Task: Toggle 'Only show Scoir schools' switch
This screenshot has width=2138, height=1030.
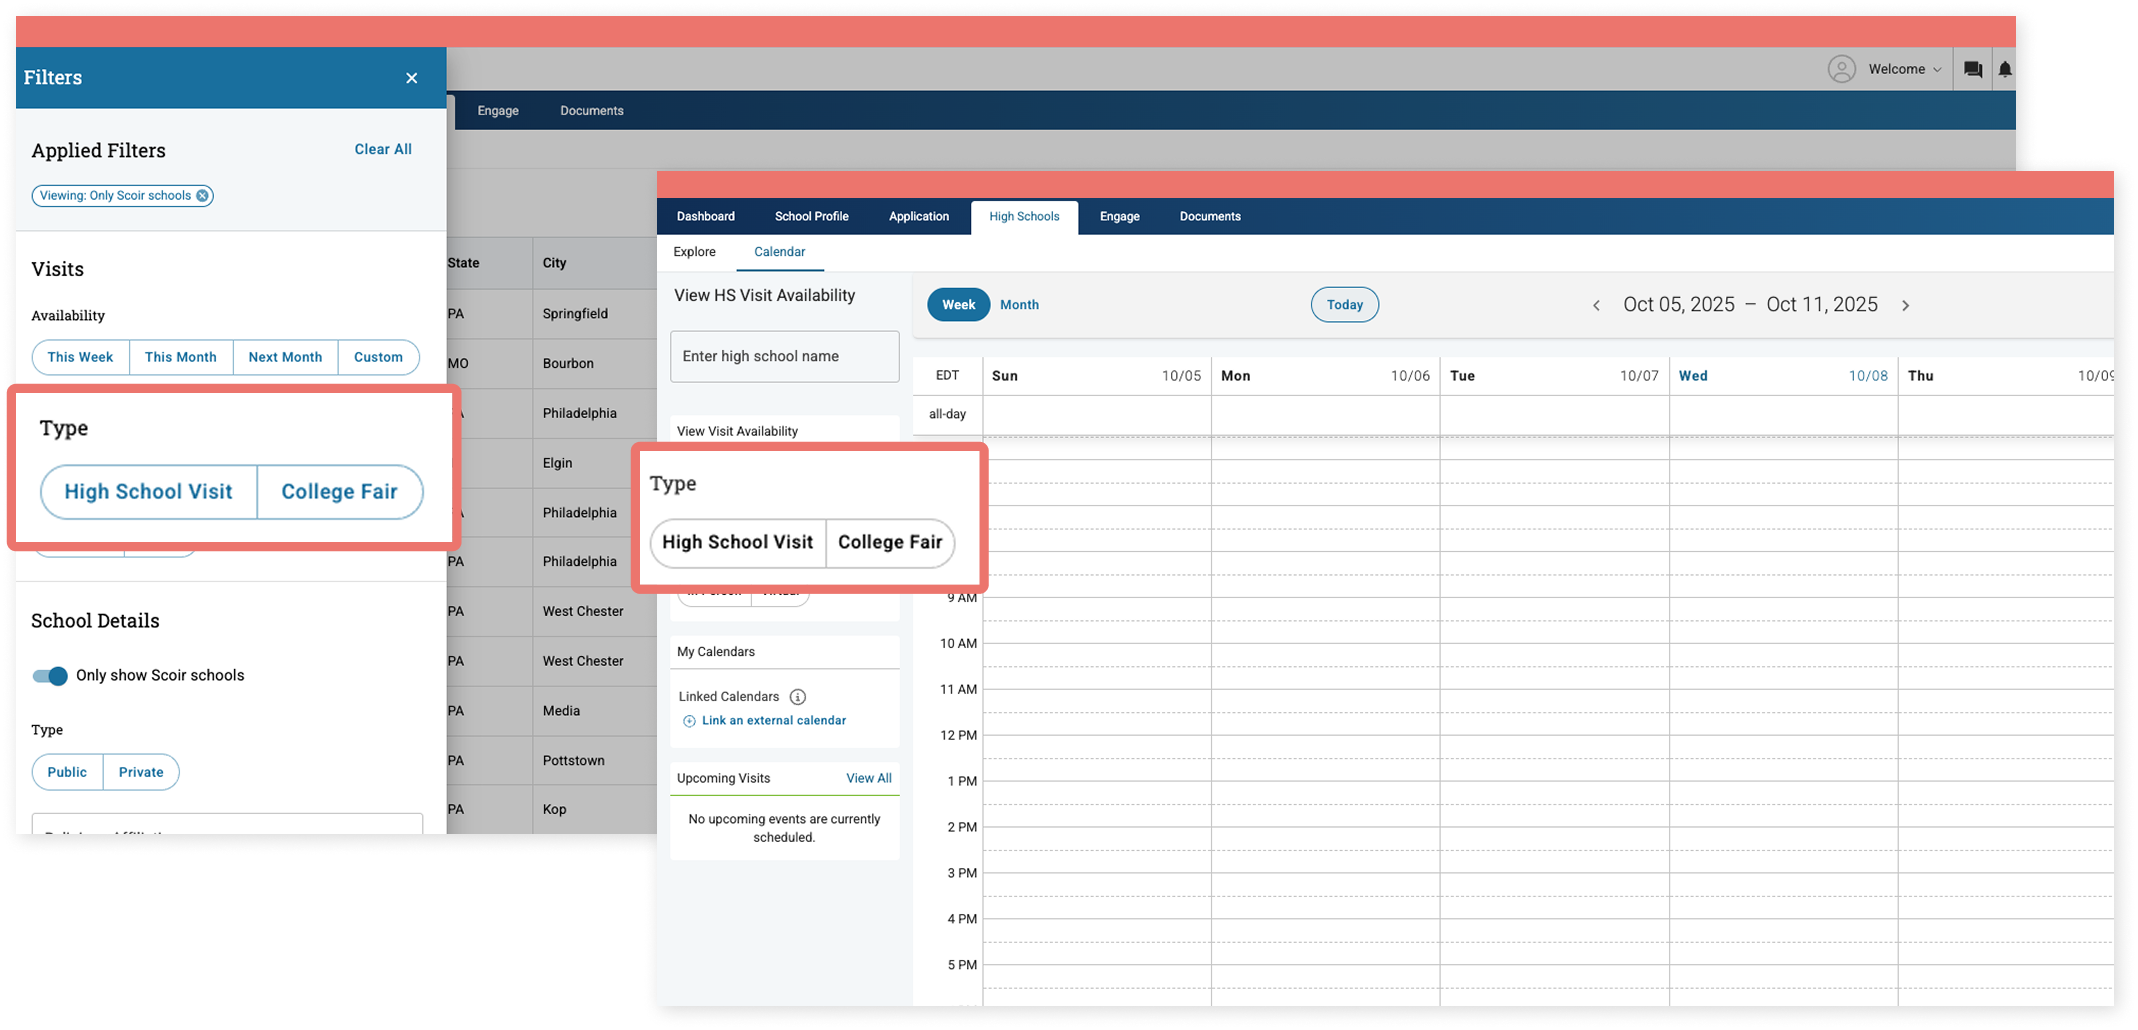Action: (50, 676)
